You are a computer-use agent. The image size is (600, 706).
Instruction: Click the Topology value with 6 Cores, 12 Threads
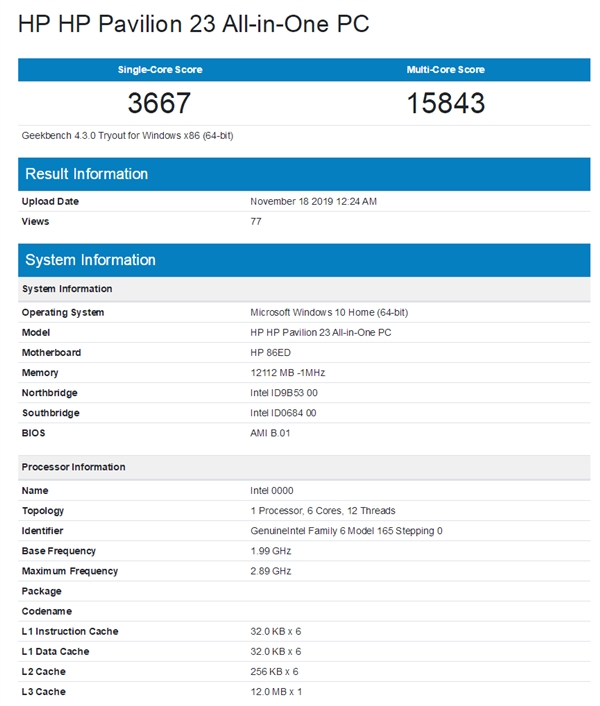(x=322, y=511)
